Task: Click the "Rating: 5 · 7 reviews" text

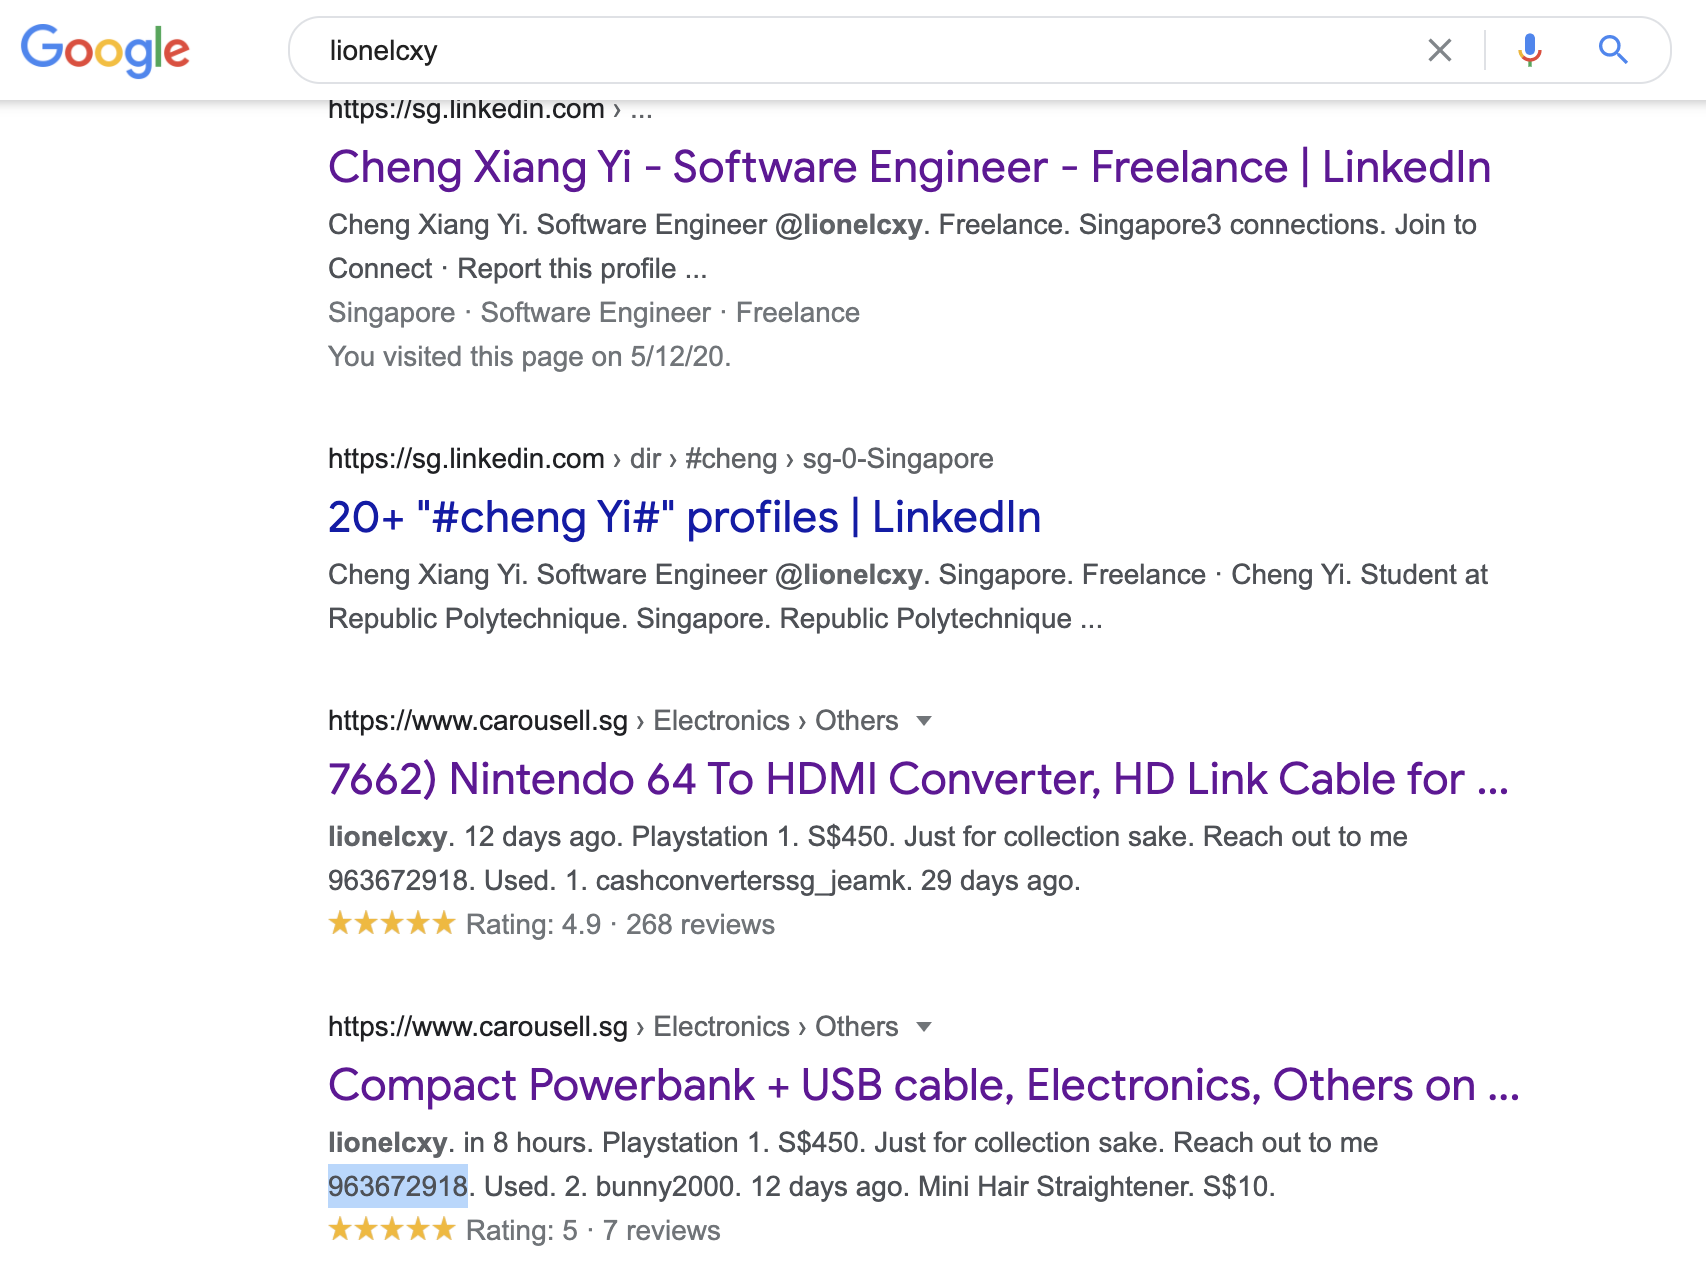Action: pos(593,1231)
